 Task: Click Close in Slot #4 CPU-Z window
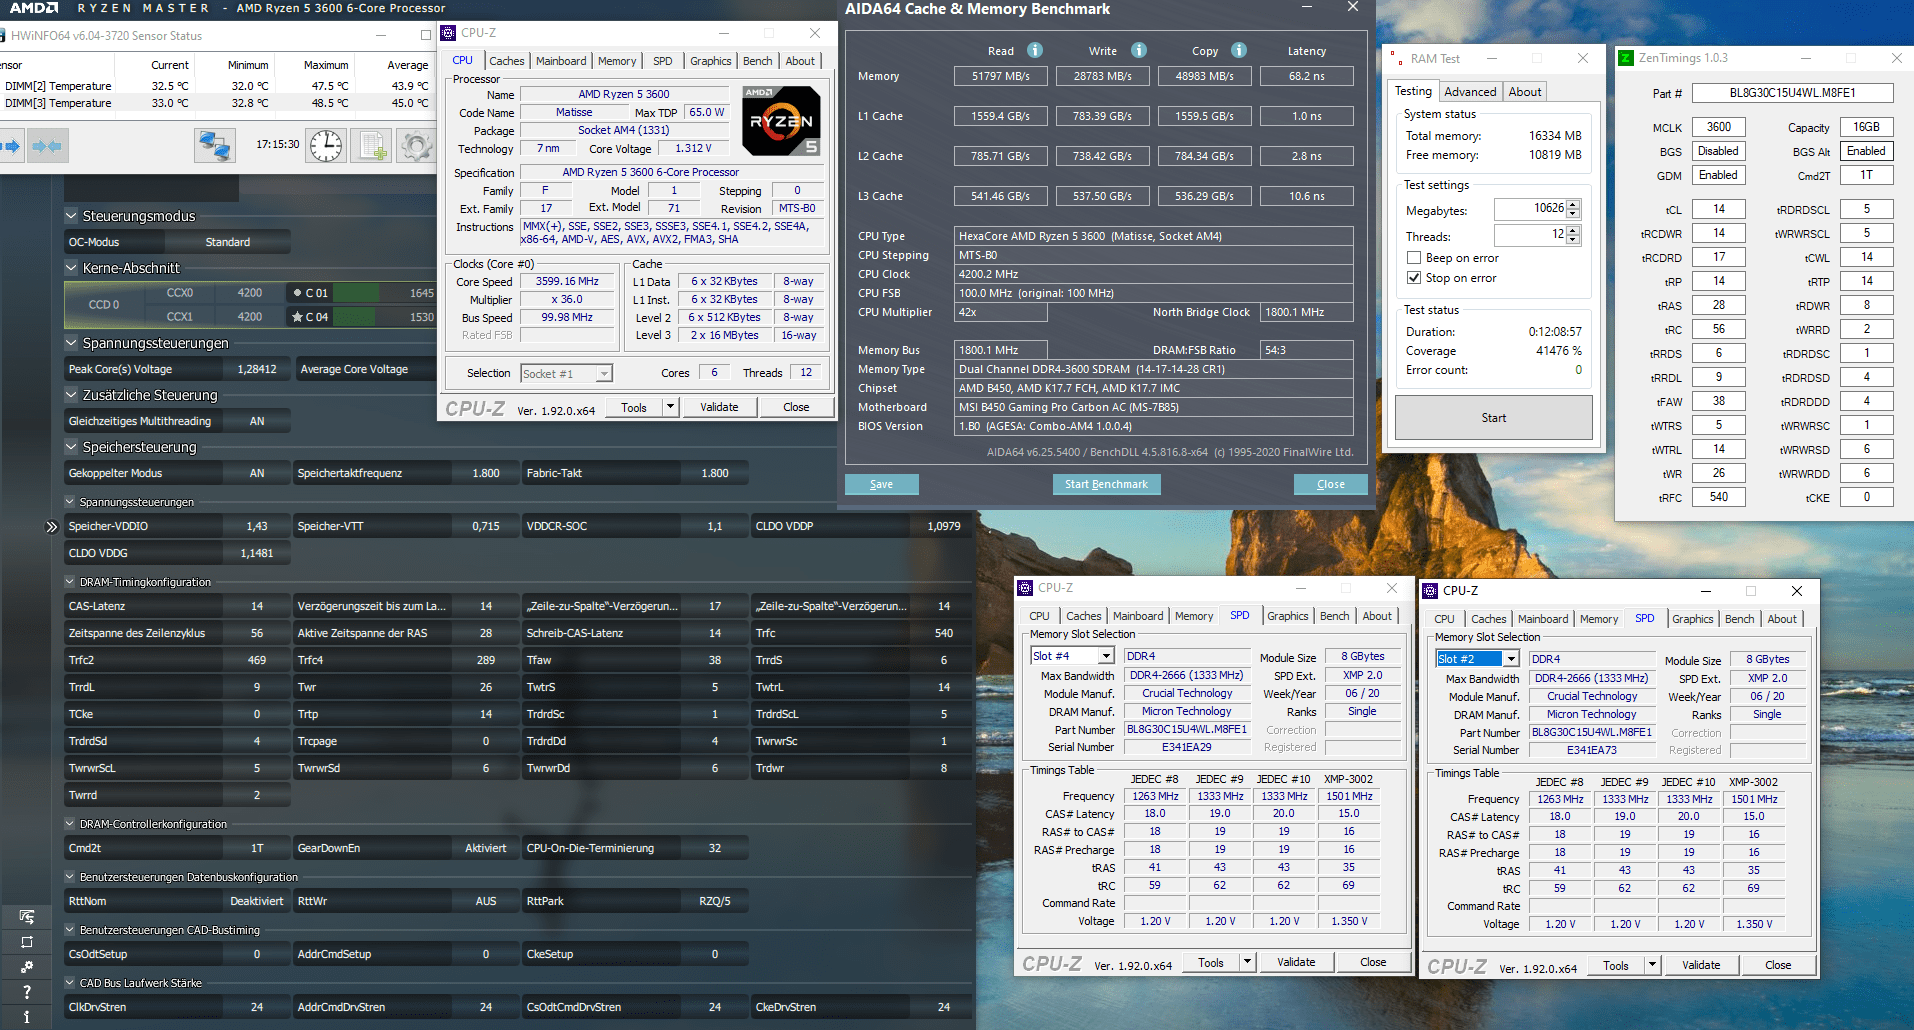click(1373, 962)
